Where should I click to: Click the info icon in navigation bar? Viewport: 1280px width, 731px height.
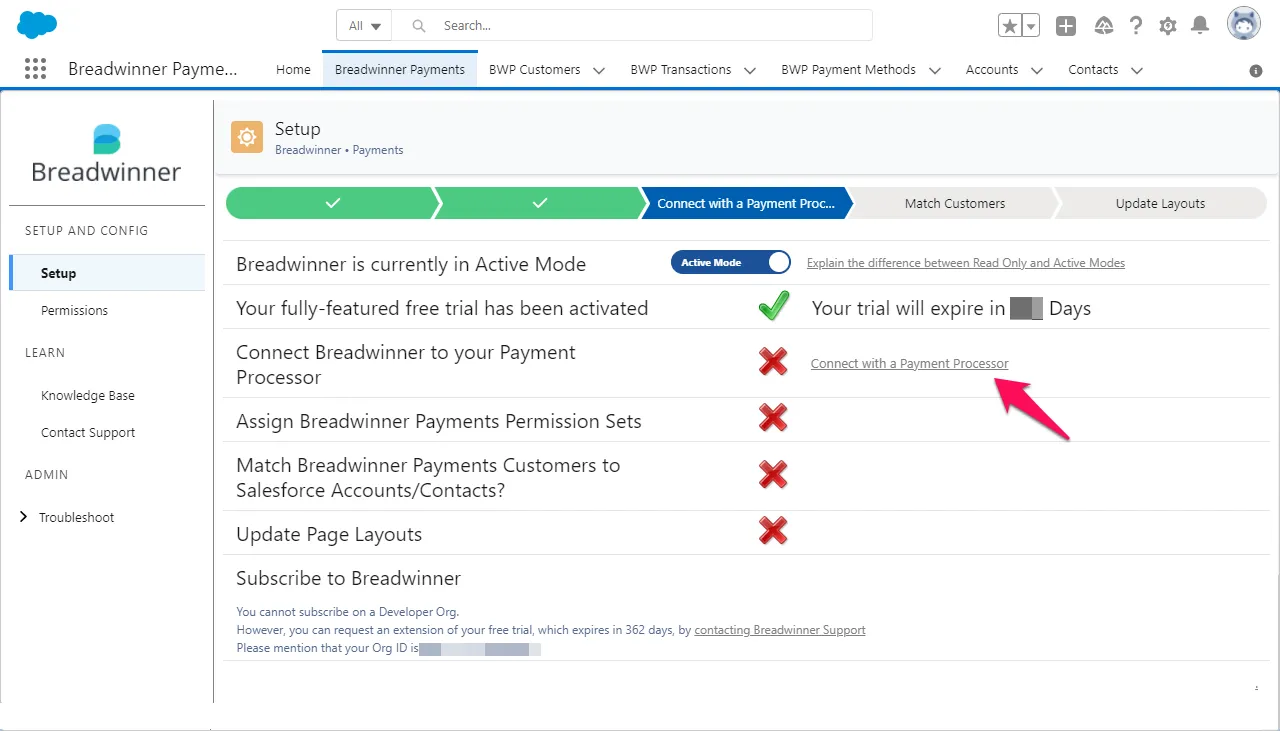tap(1256, 71)
